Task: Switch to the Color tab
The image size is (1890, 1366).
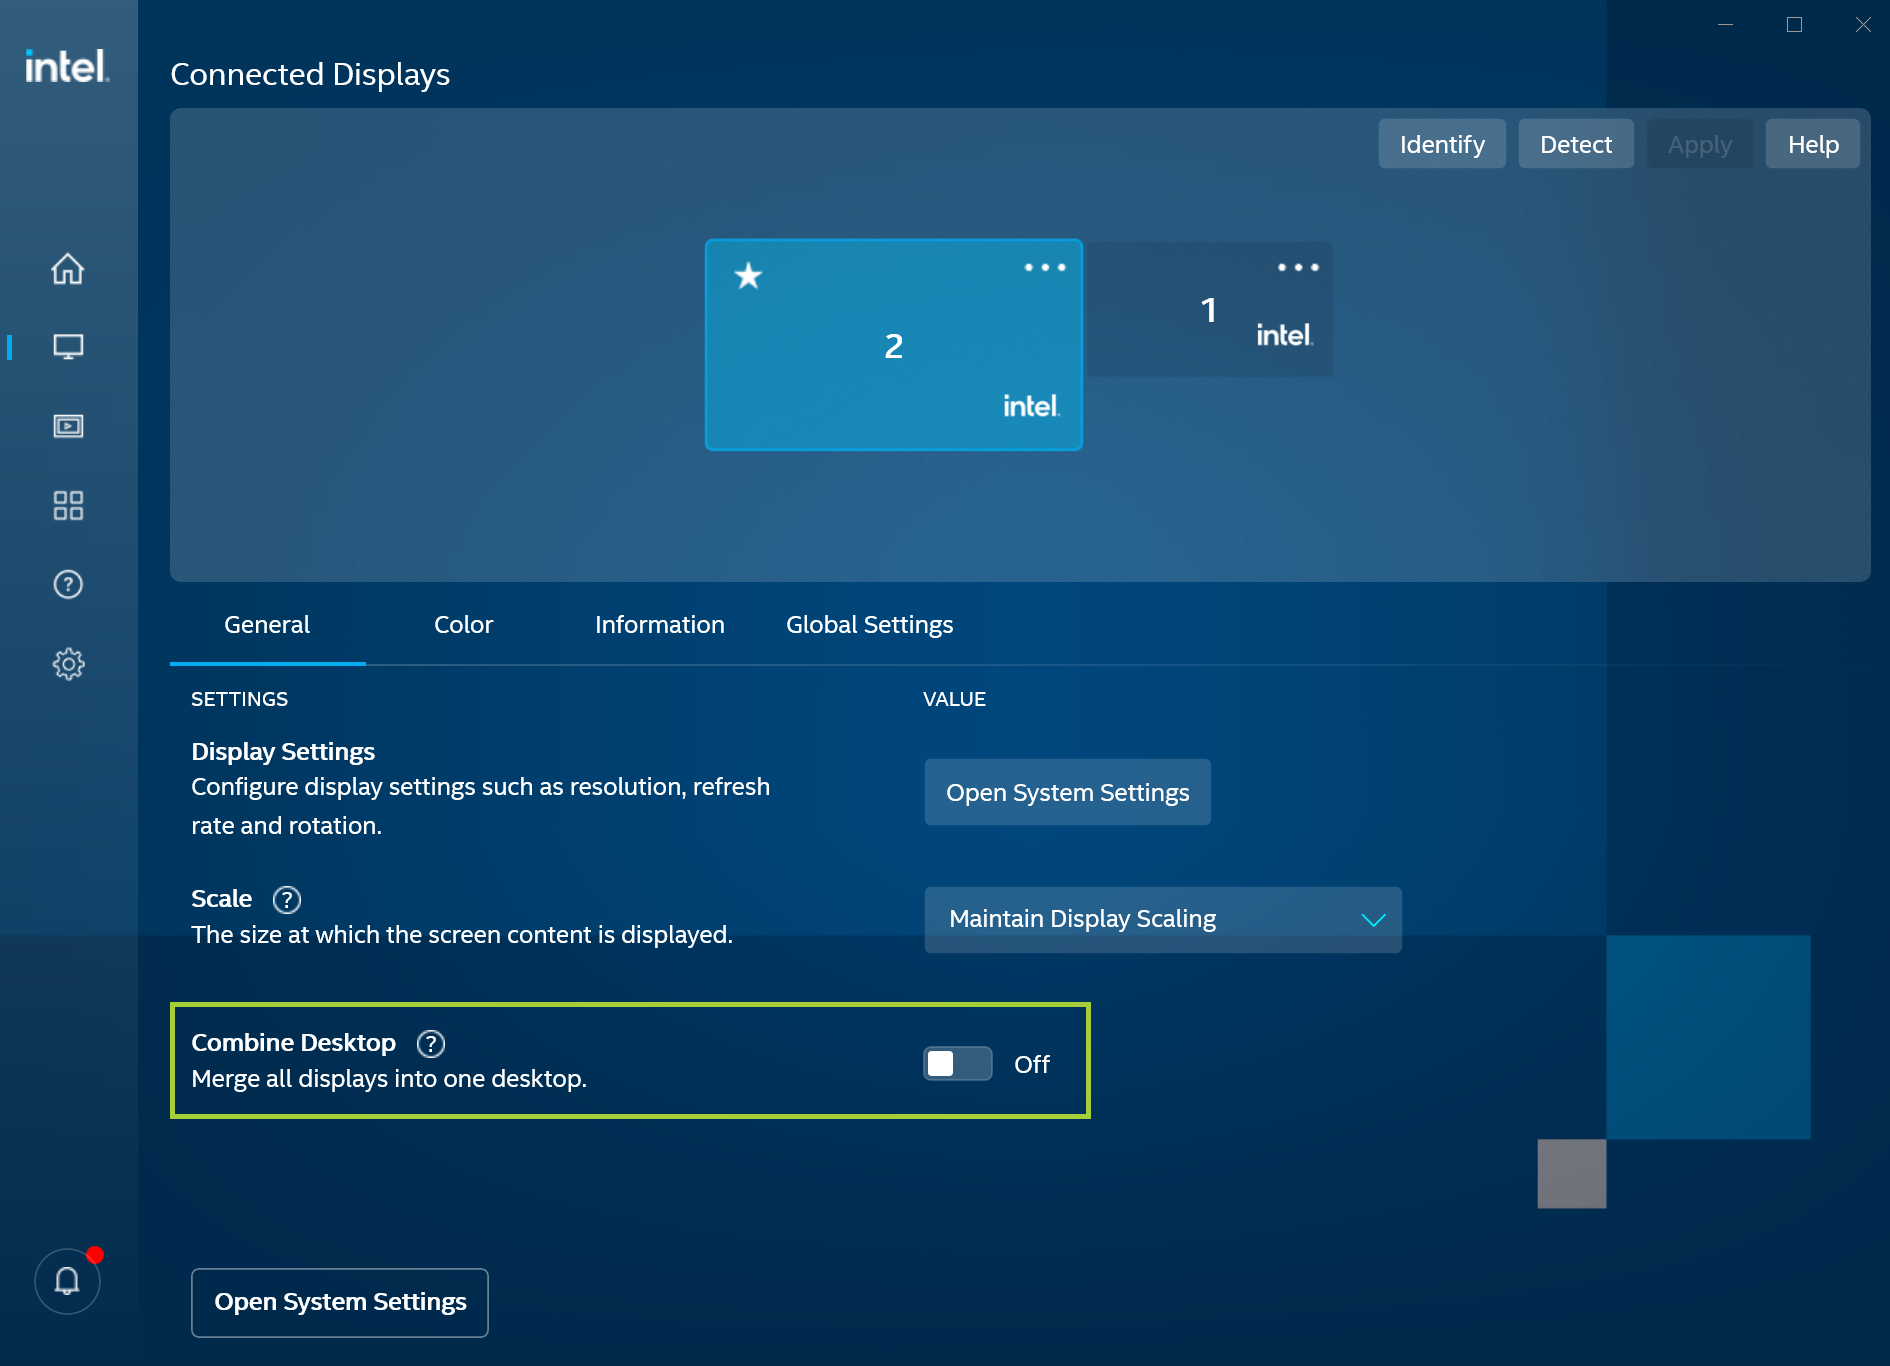Action: [x=463, y=625]
